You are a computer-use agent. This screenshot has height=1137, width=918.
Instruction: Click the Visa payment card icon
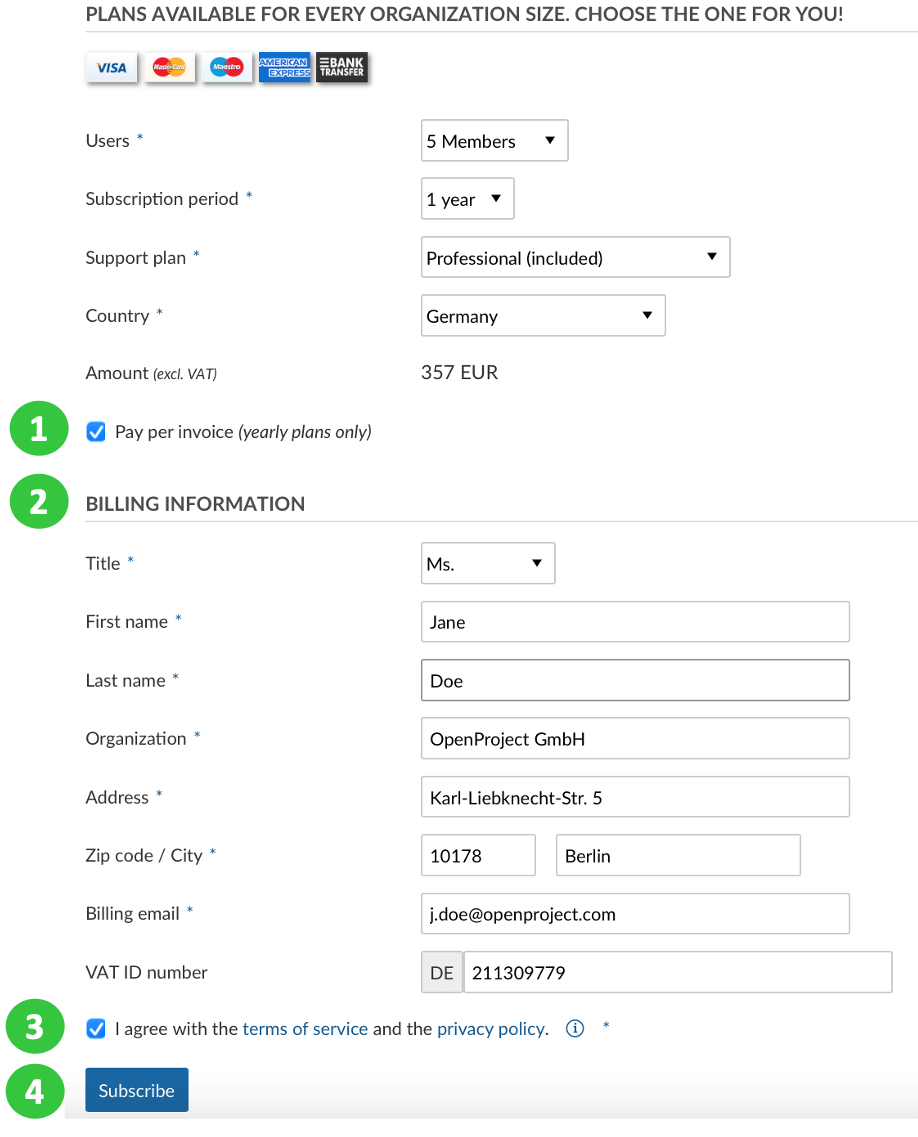[x=111, y=68]
